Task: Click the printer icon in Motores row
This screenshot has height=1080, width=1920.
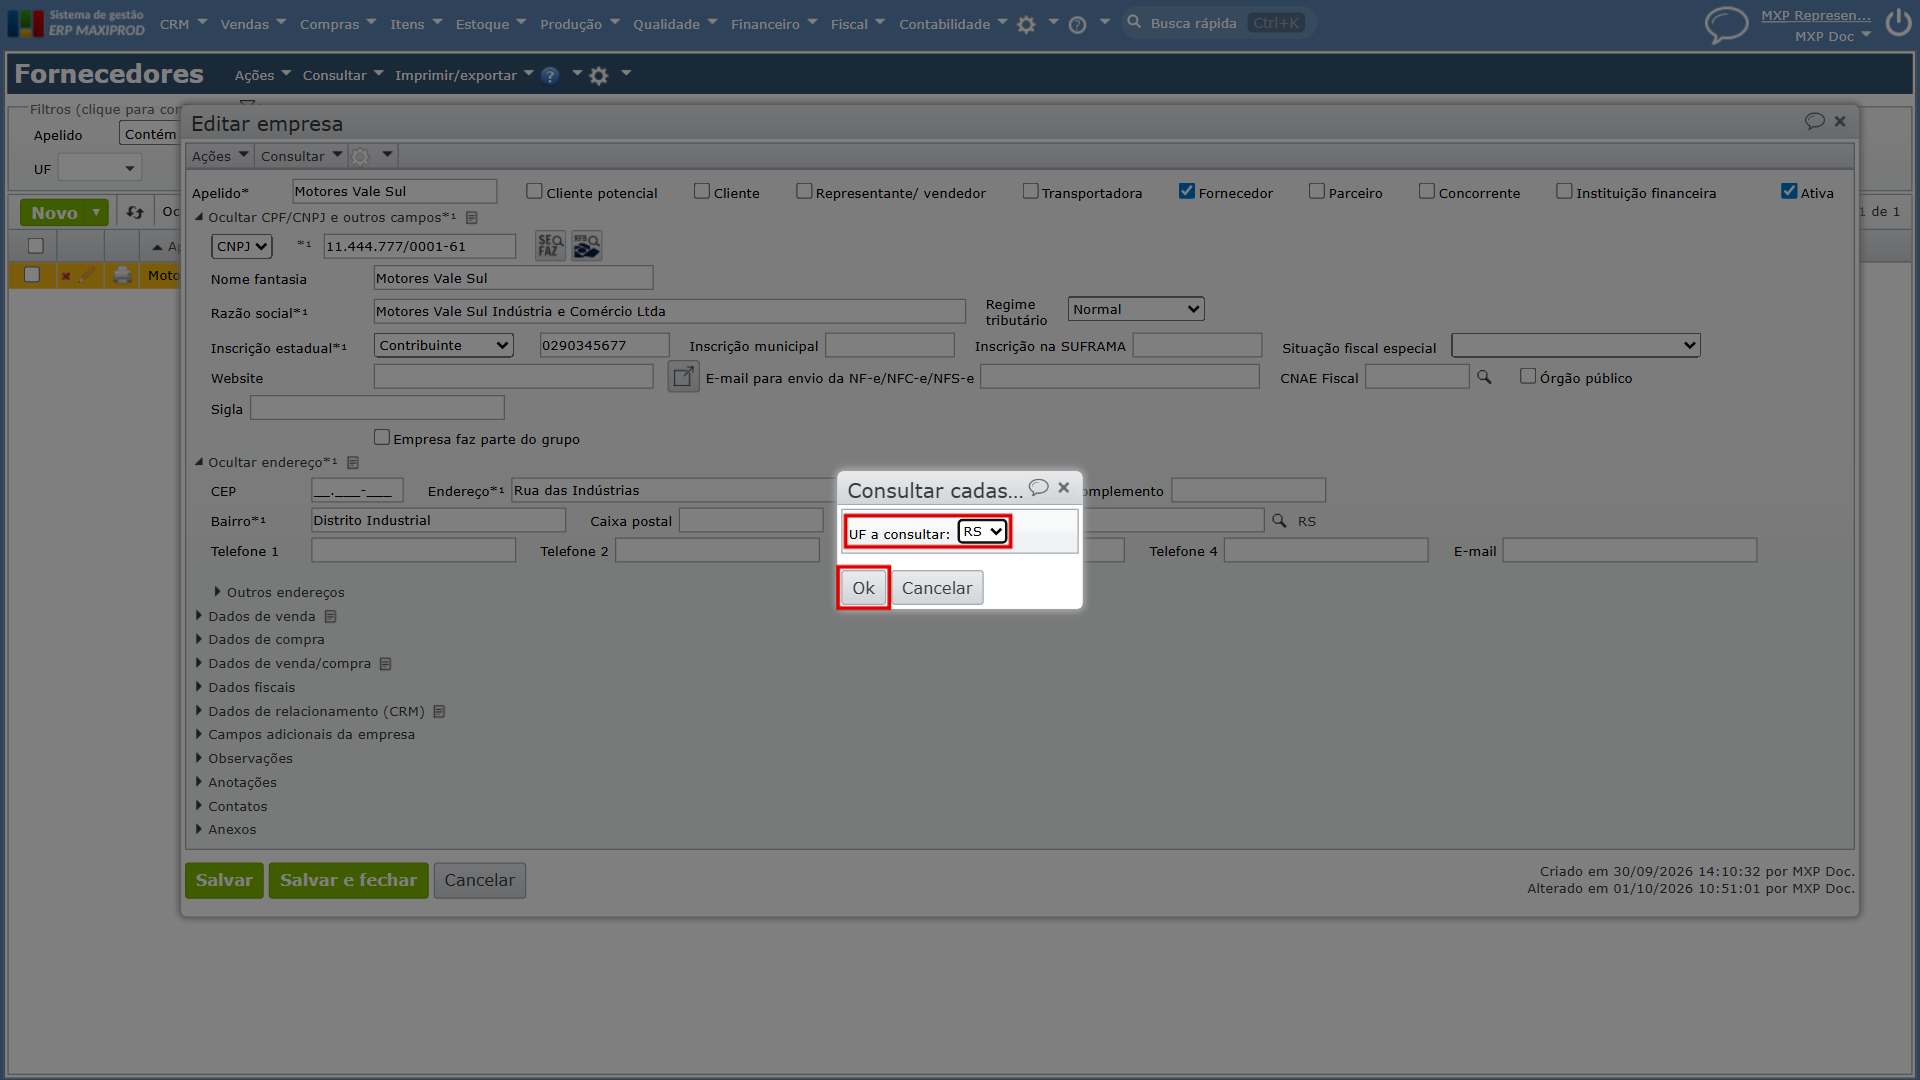Action: click(x=122, y=275)
